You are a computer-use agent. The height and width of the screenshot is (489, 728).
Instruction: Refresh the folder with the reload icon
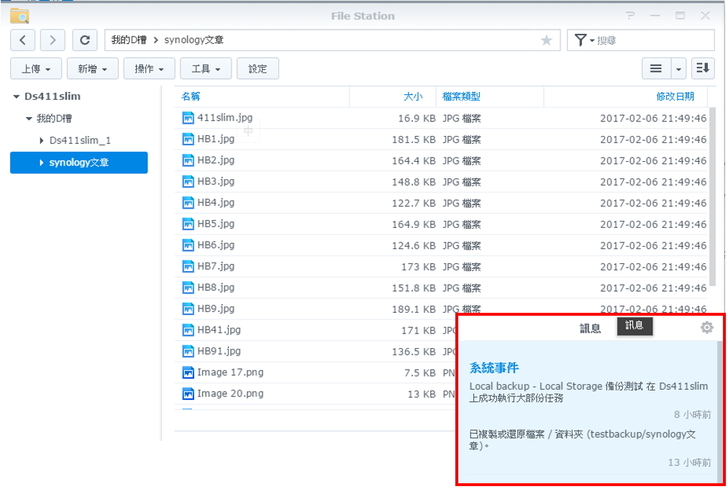84,40
